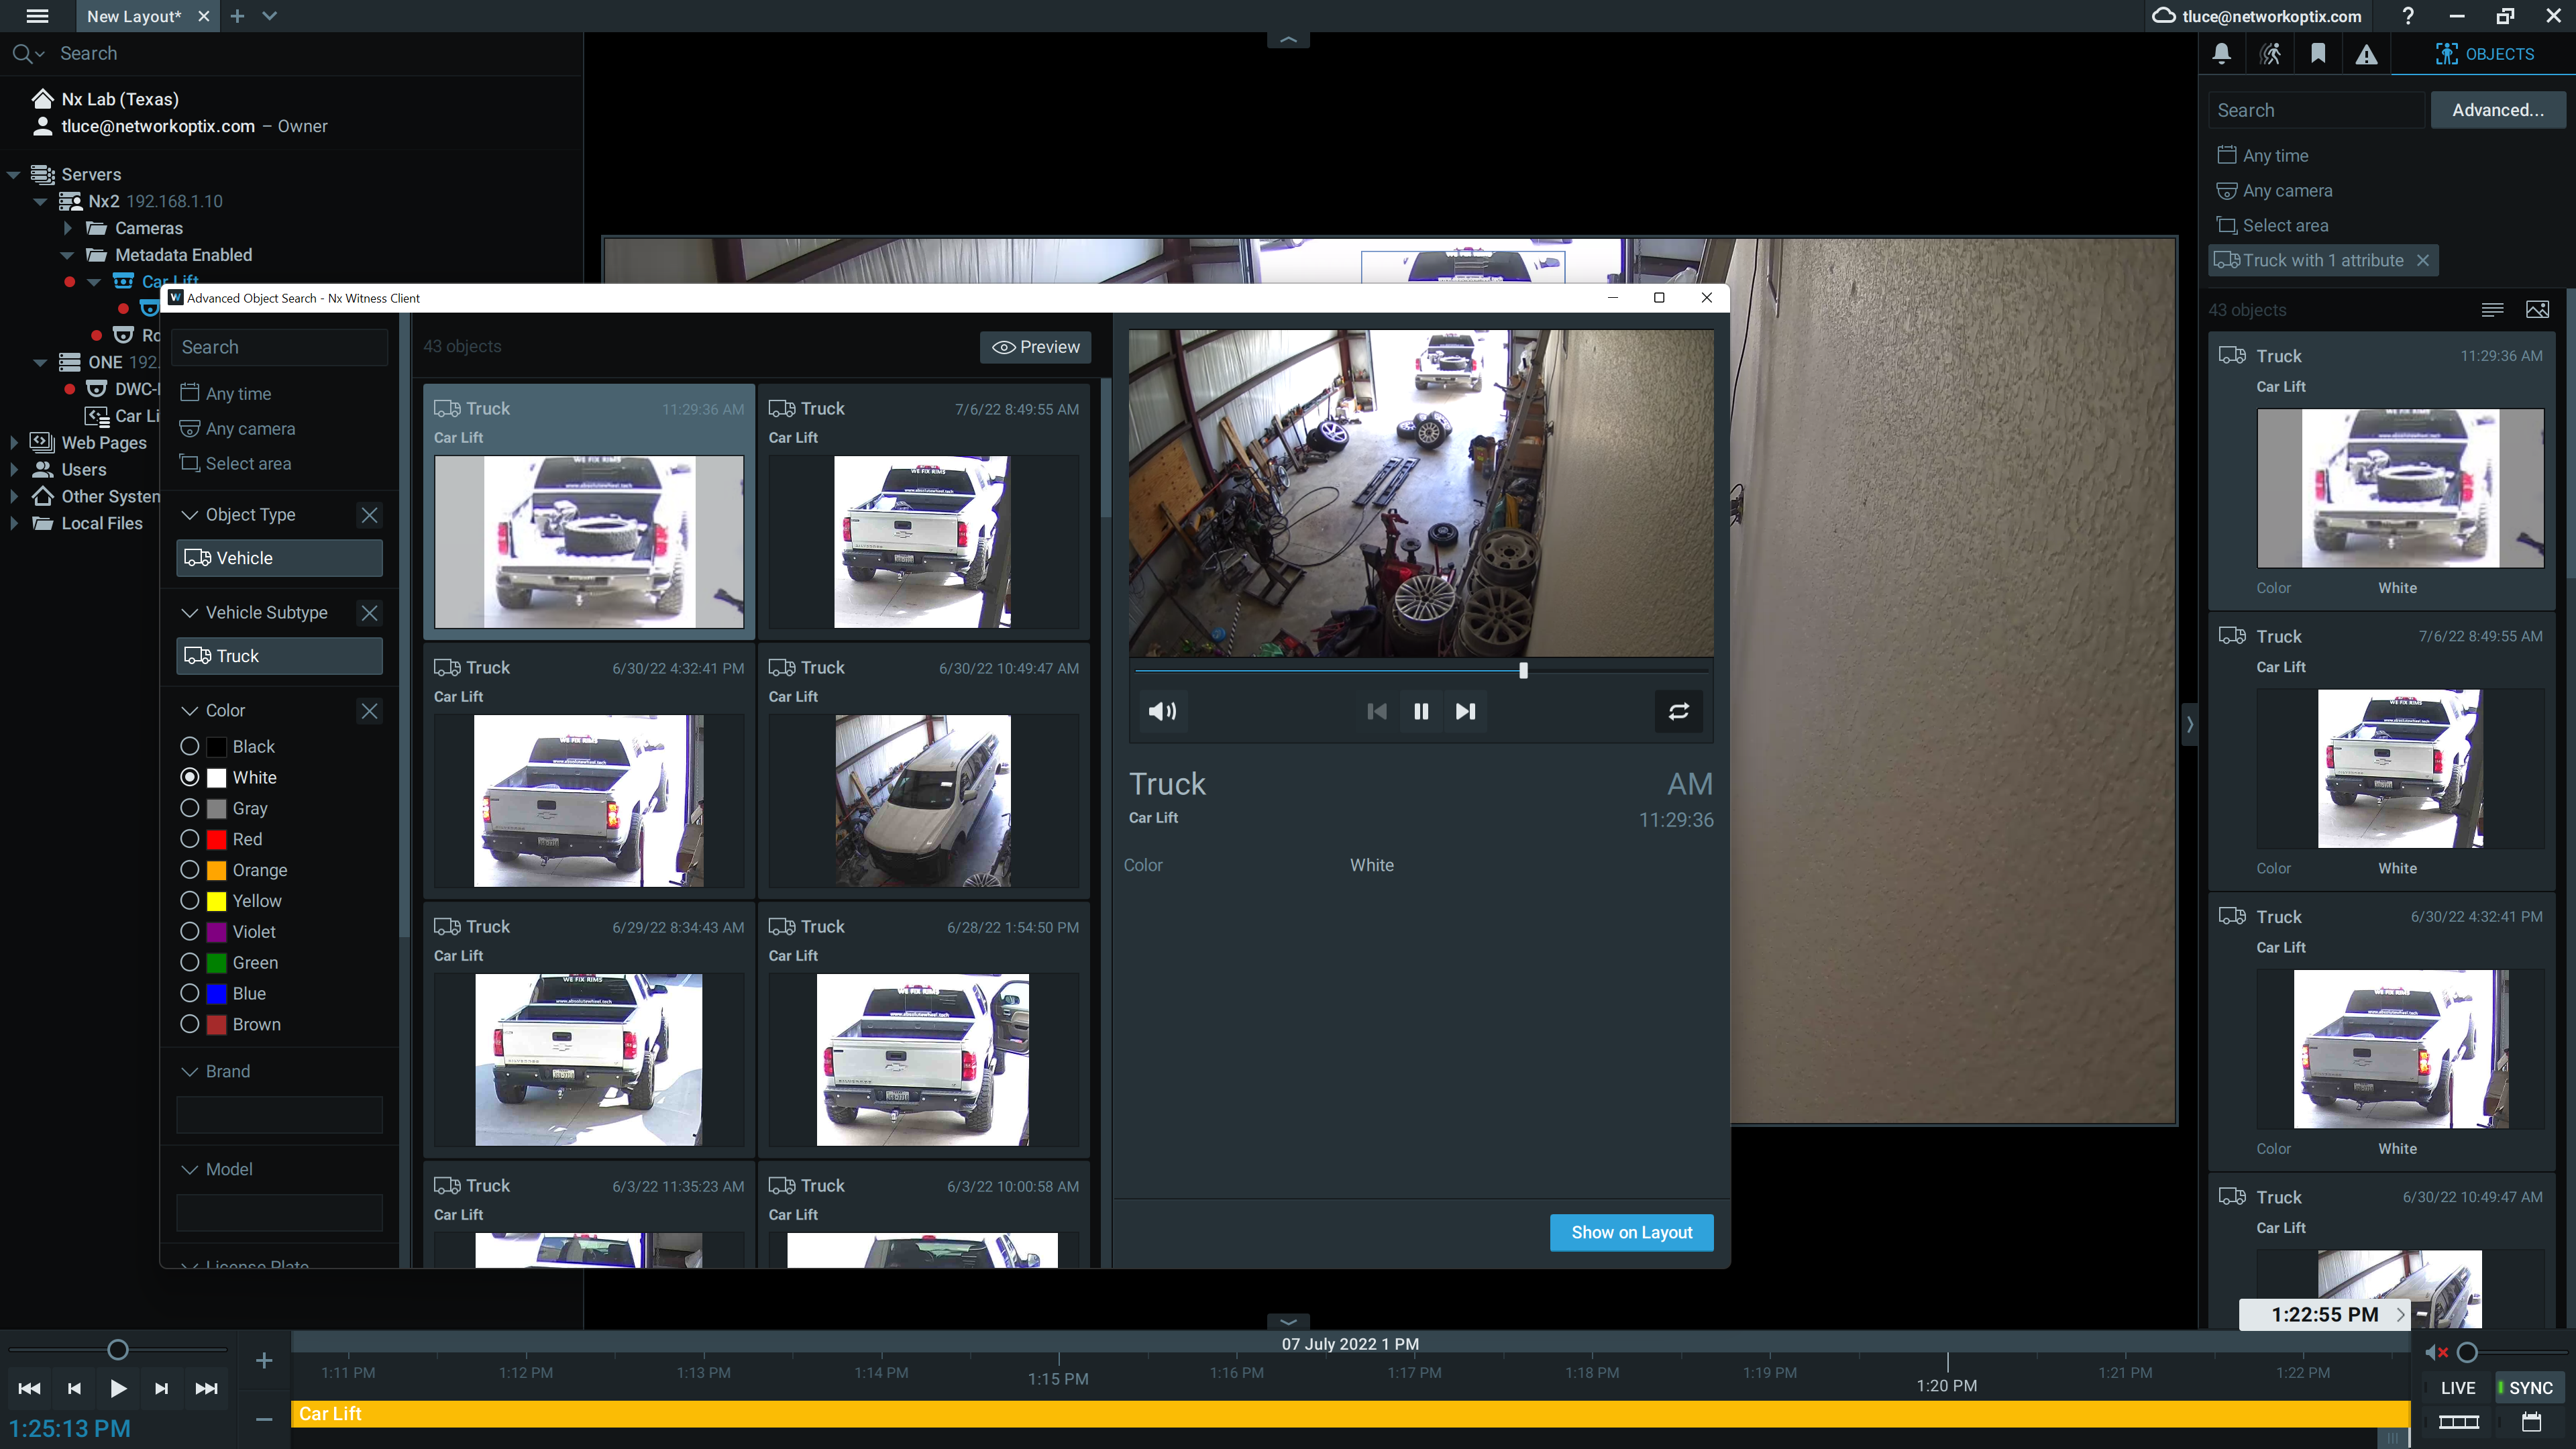
Task: Click the next object navigation icon
Action: tap(1465, 711)
